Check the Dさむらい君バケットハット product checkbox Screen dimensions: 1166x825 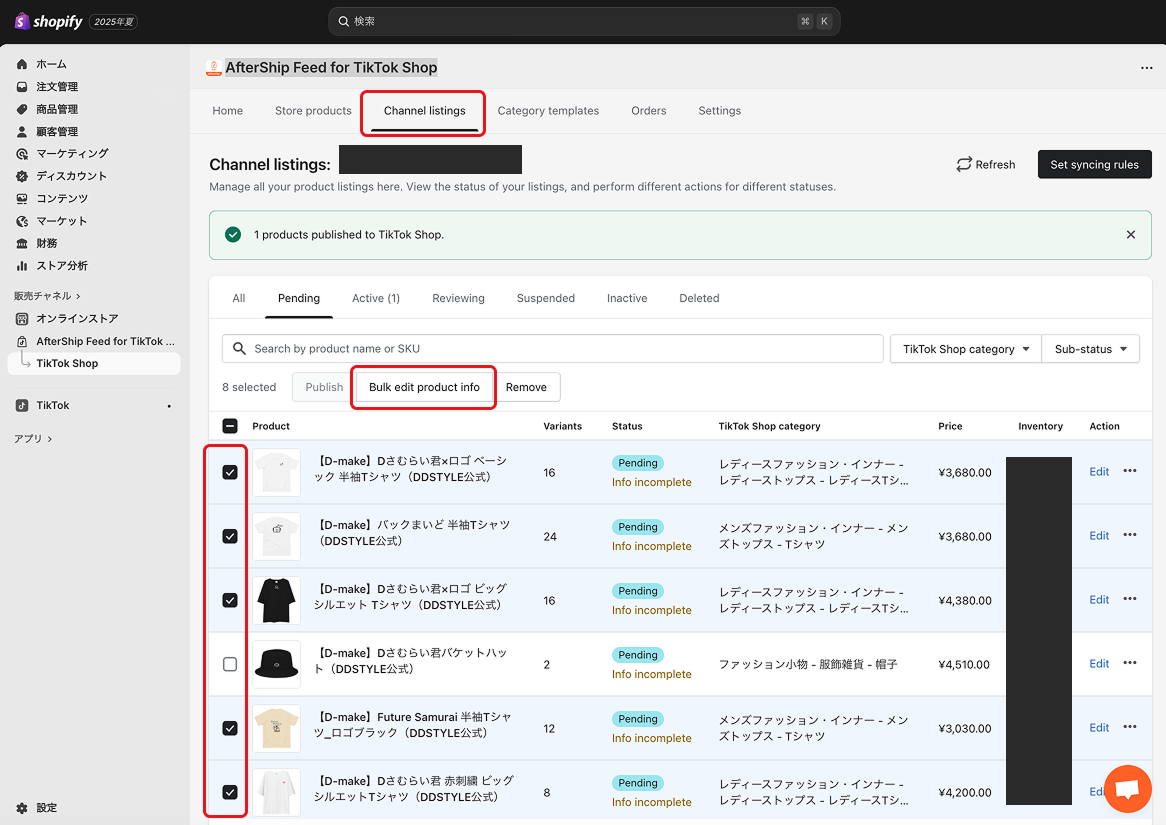(x=230, y=664)
